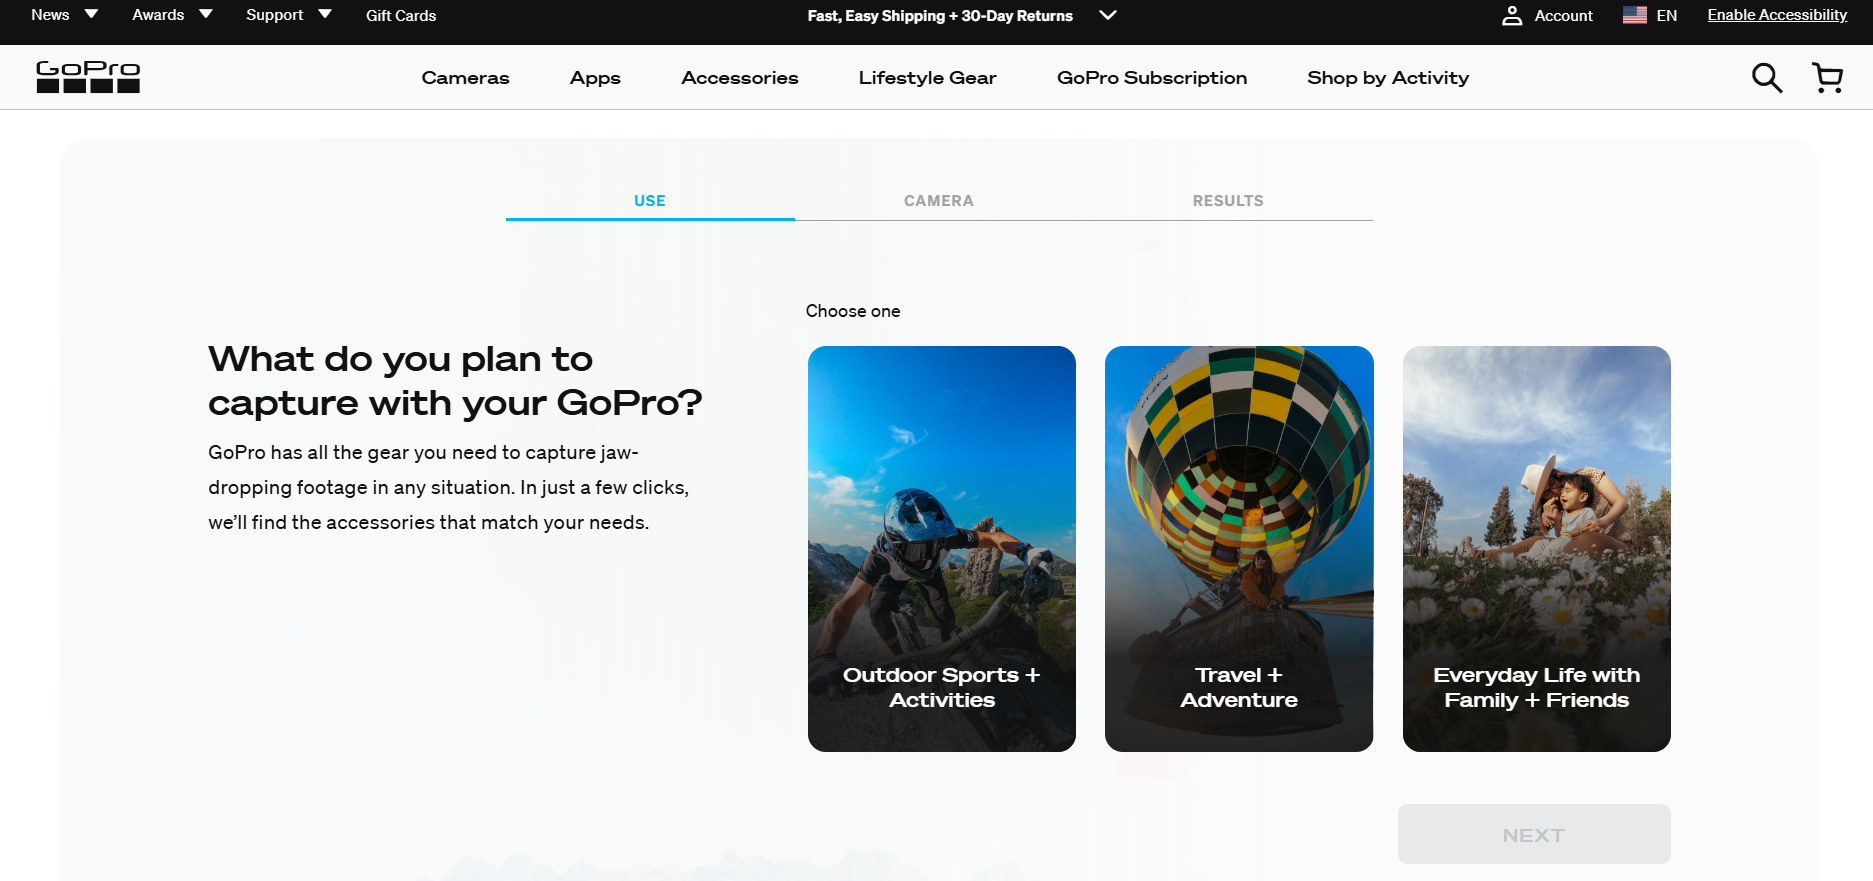Select Outdoor Sports + Activities card
The width and height of the screenshot is (1873, 881).
coord(941,548)
